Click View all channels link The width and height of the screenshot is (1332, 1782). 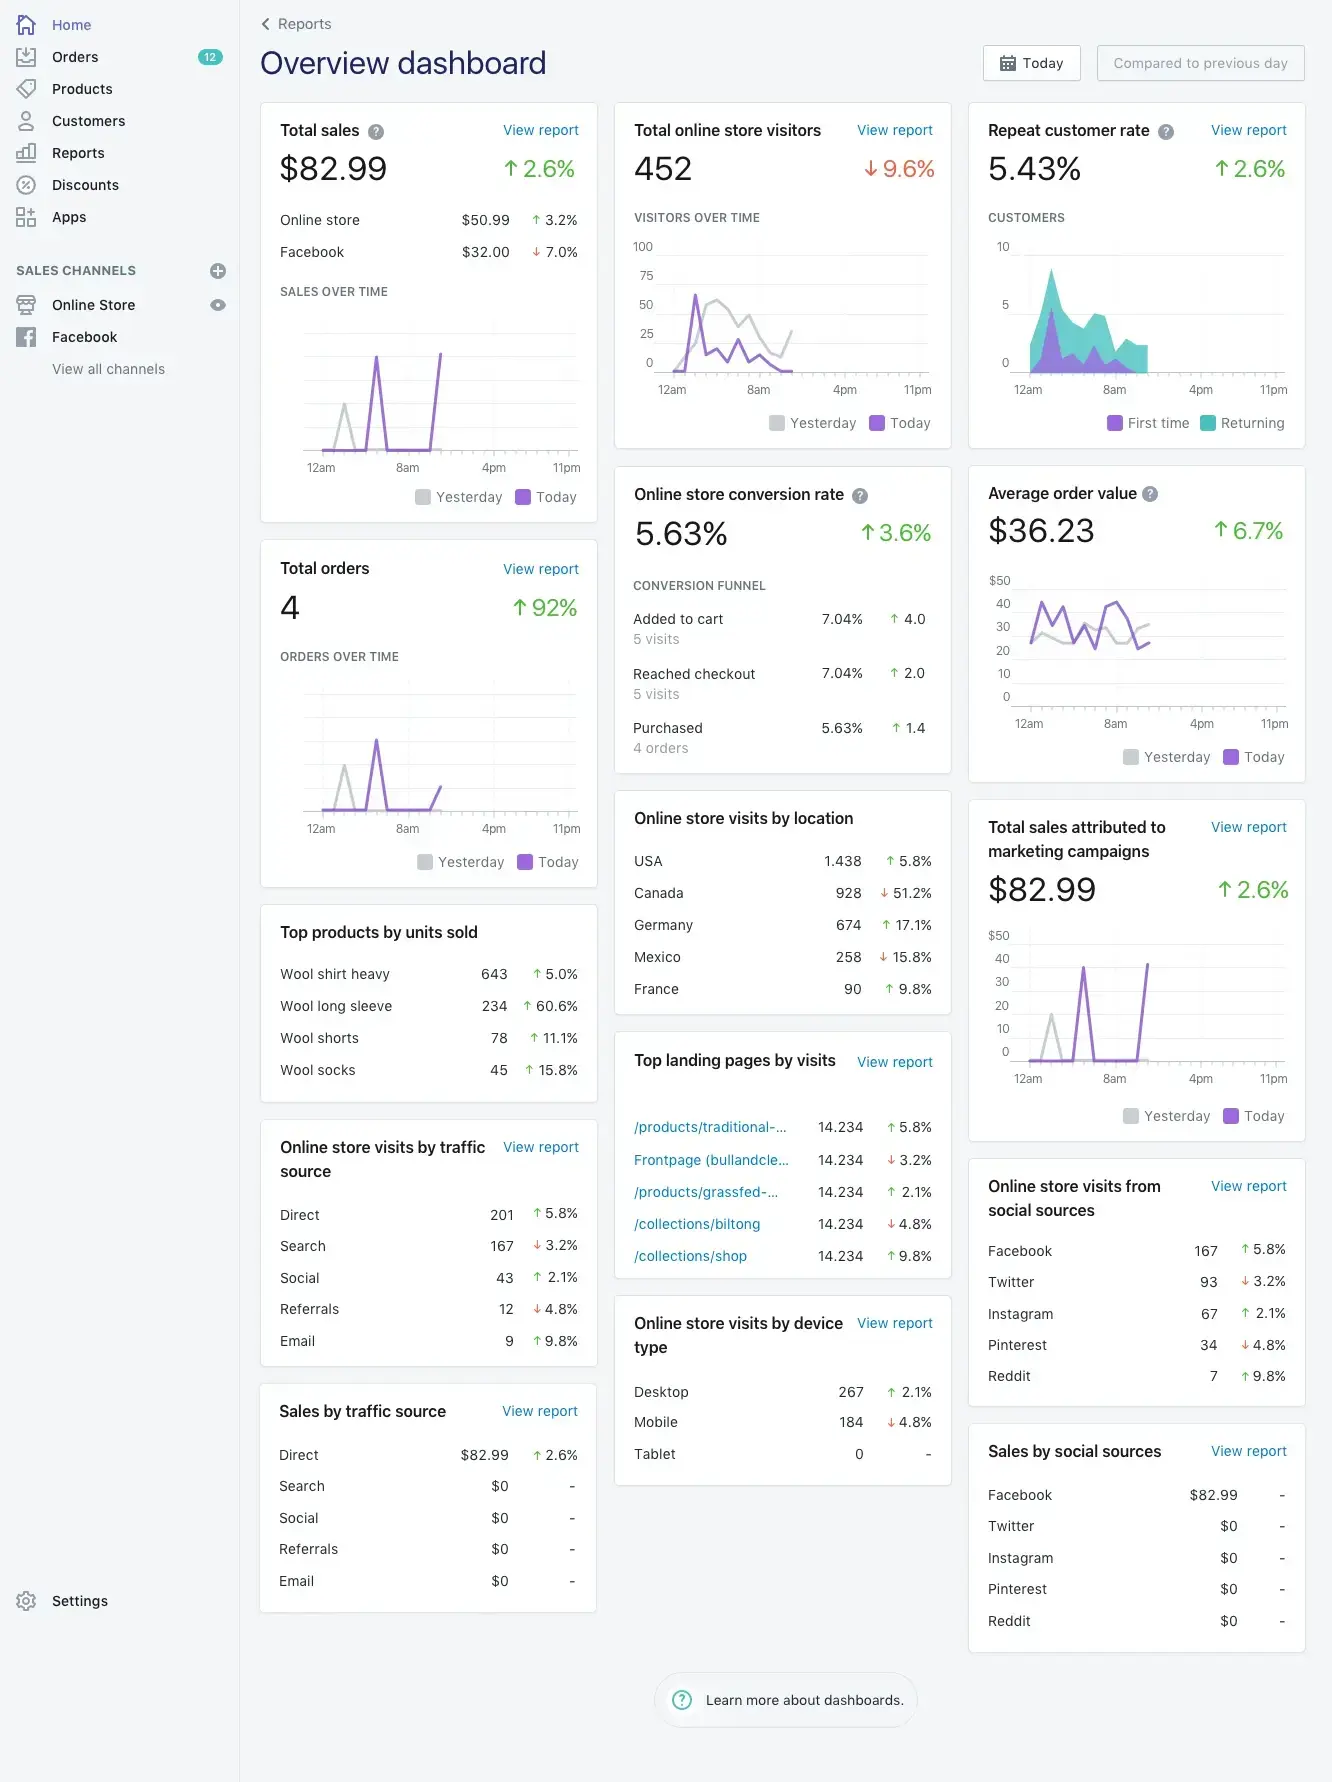point(108,369)
